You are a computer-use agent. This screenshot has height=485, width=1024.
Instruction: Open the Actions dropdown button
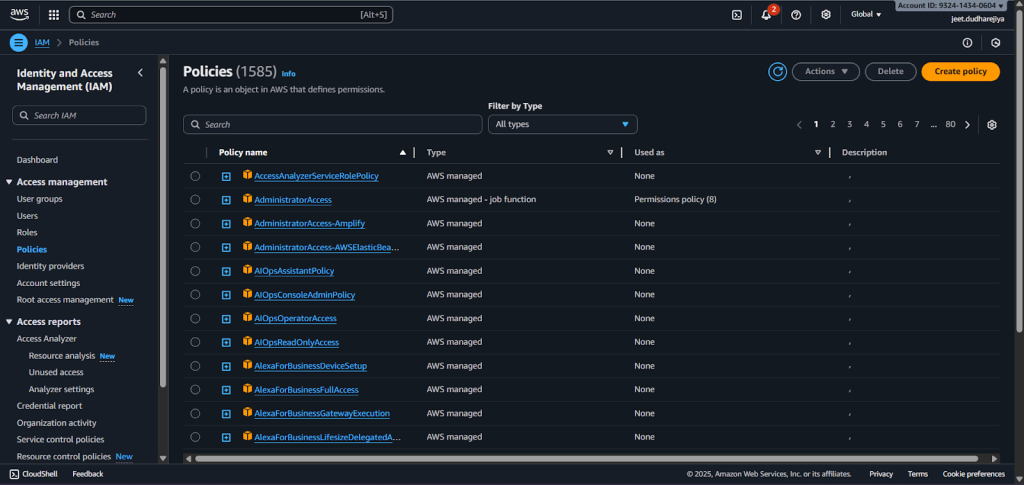pos(825,72)
